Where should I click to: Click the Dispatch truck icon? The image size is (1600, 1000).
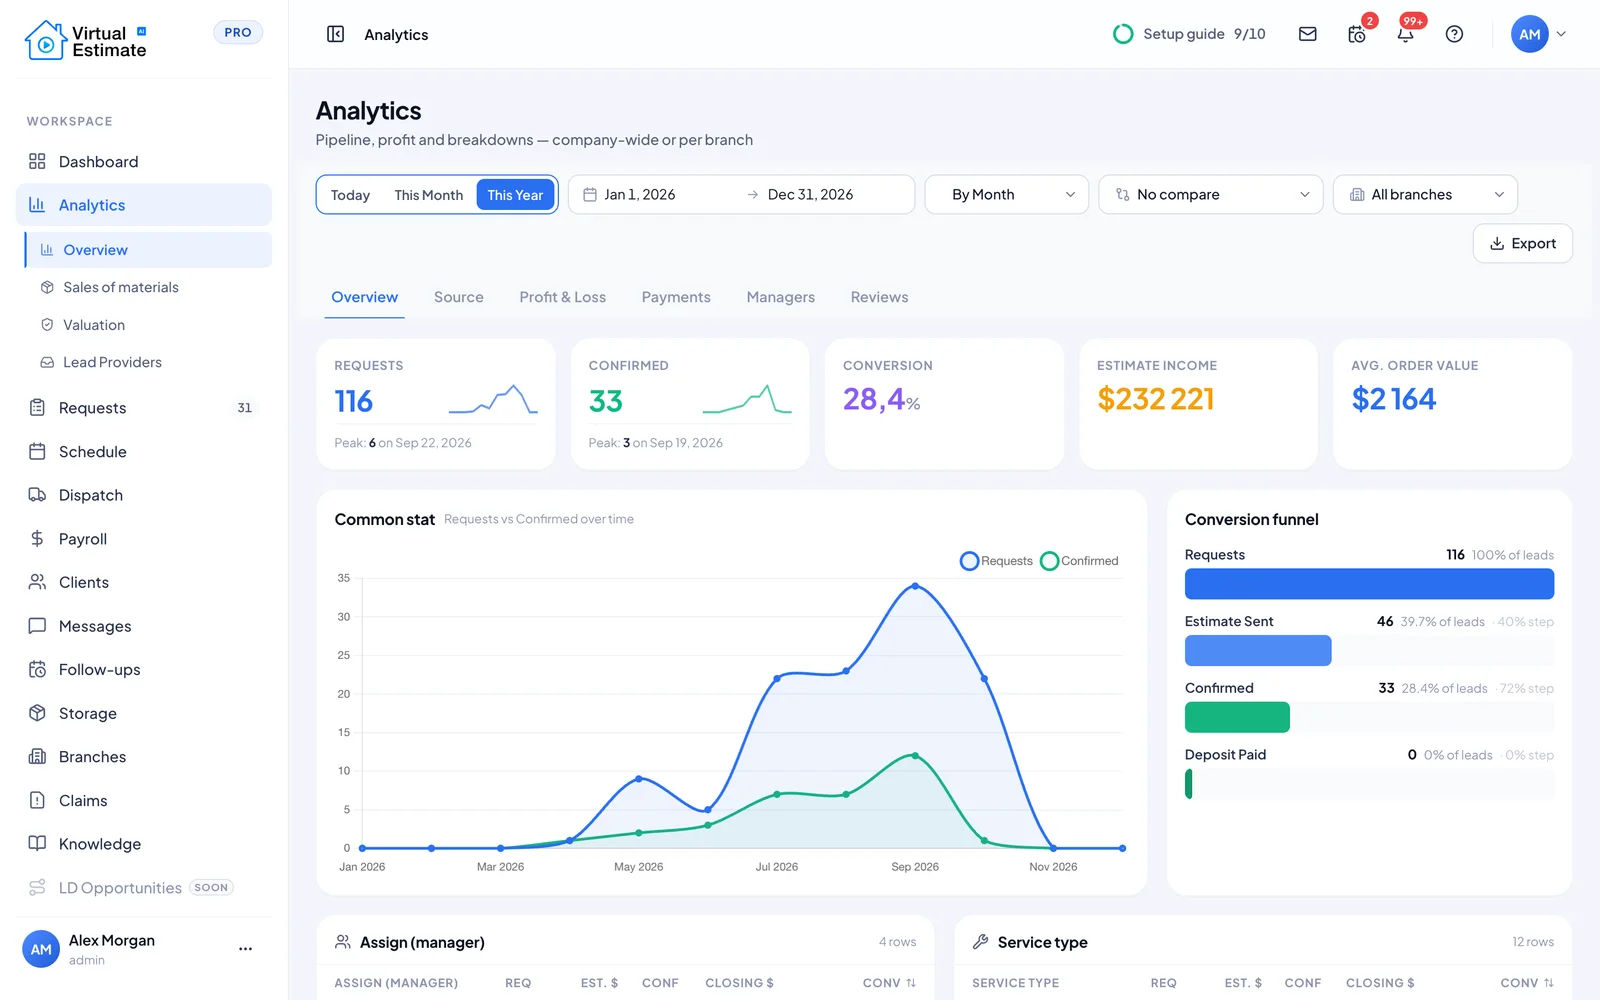37,495
